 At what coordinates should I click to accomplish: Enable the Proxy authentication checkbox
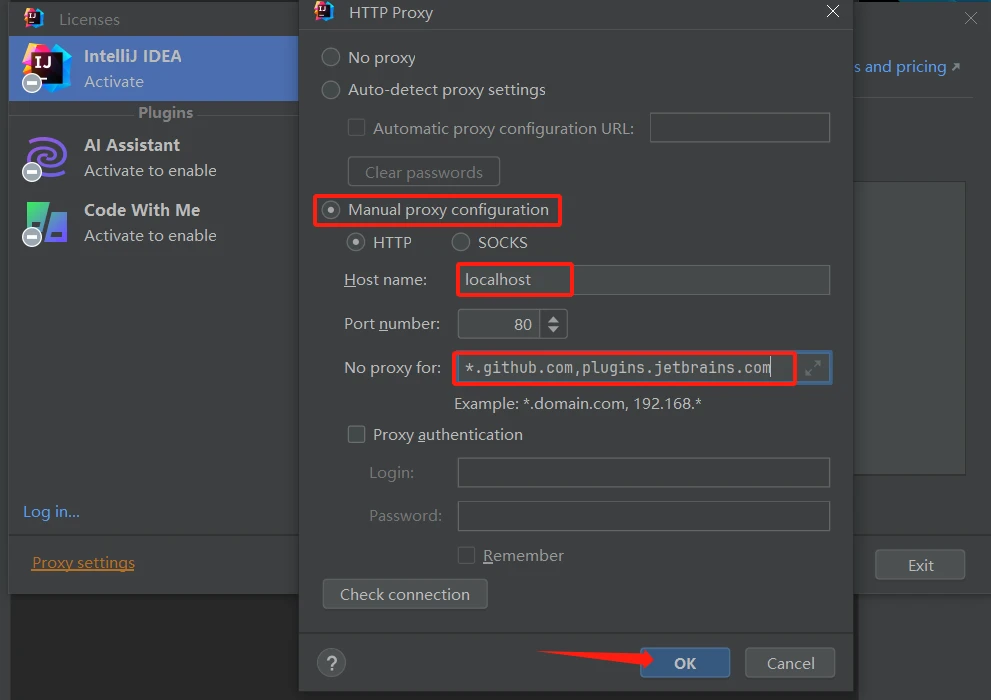point(356,435)
